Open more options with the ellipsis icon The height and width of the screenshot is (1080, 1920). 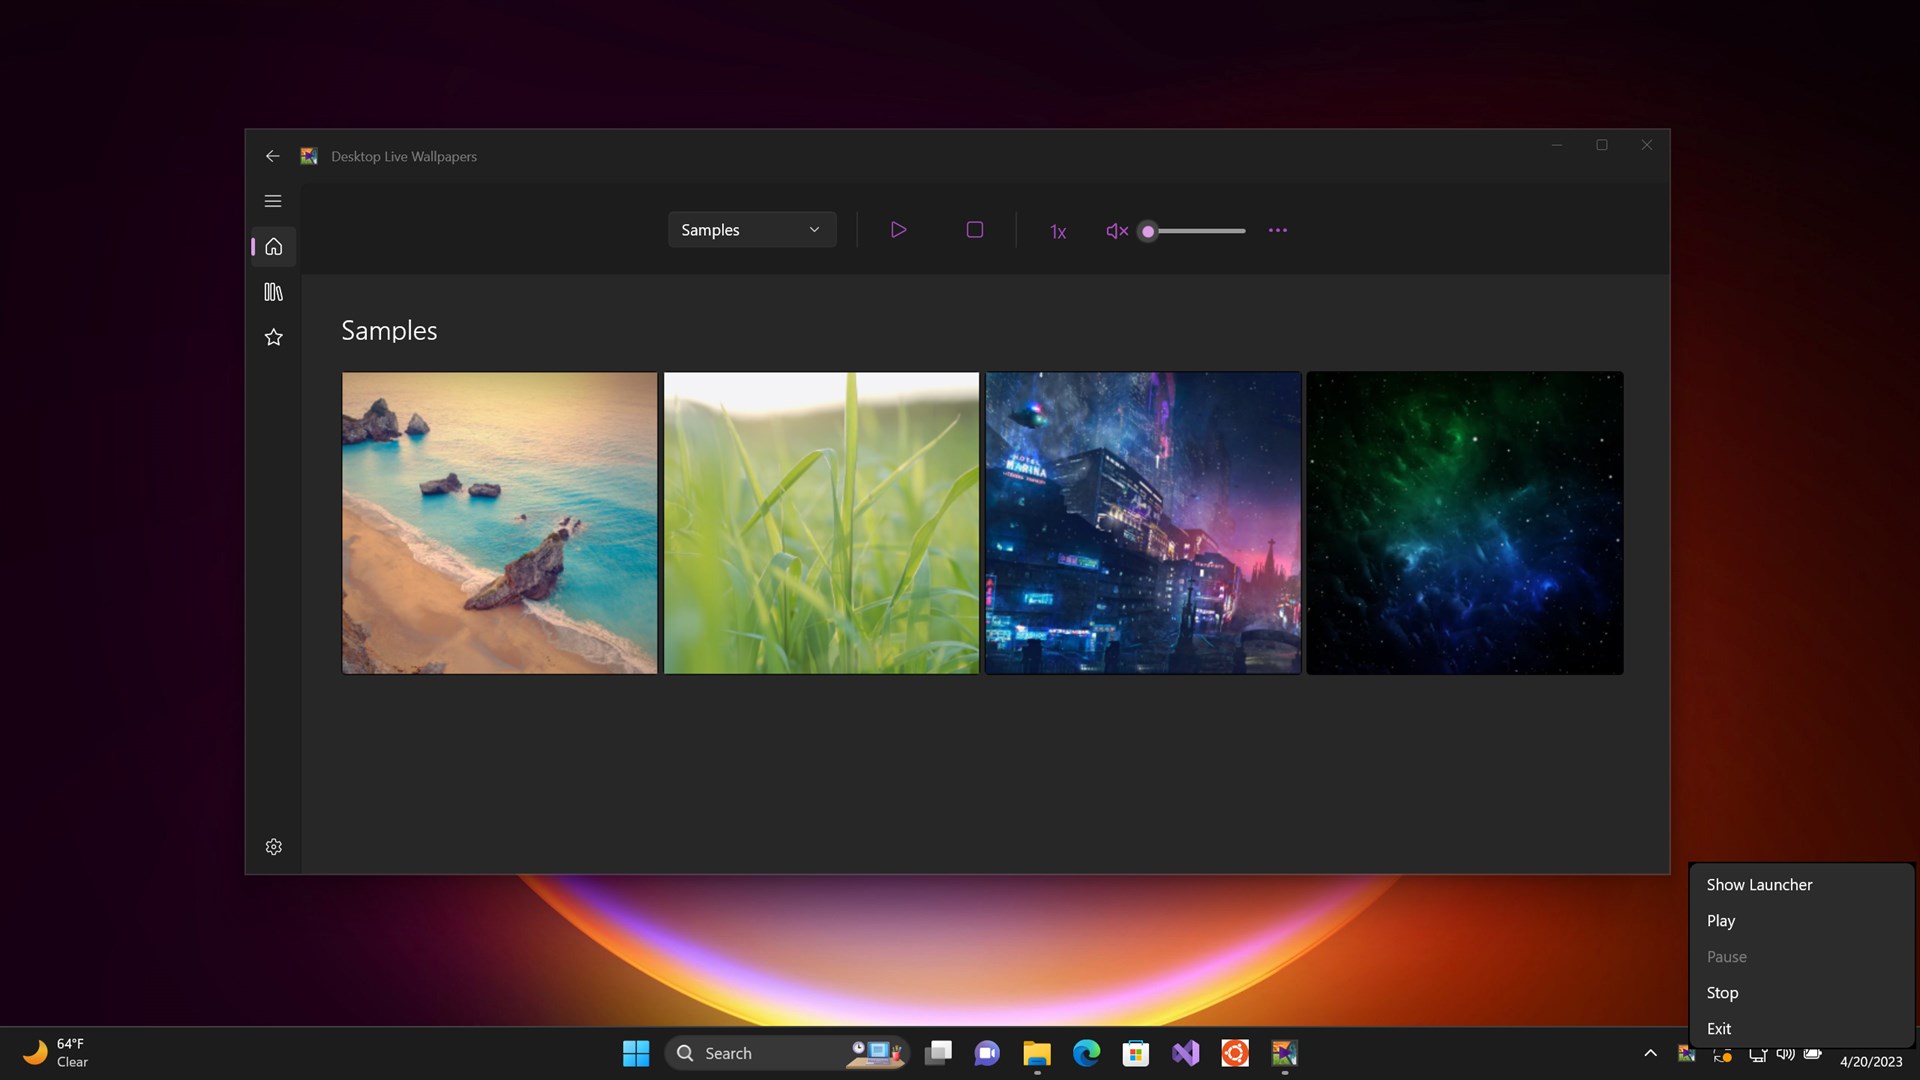click(1277, 230)
